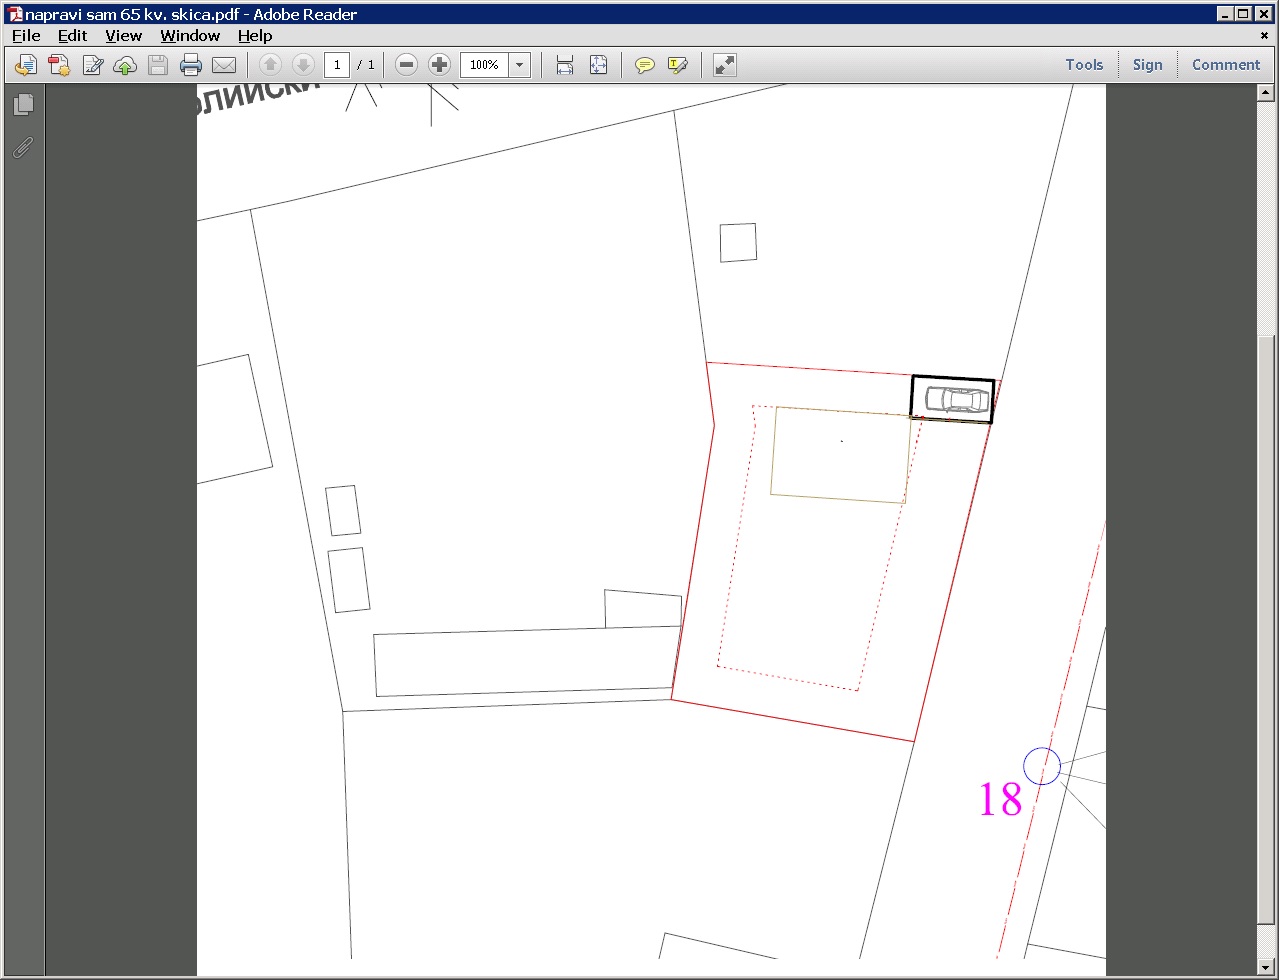
Task: Click the Open file icon
Action: pos(25,65)
